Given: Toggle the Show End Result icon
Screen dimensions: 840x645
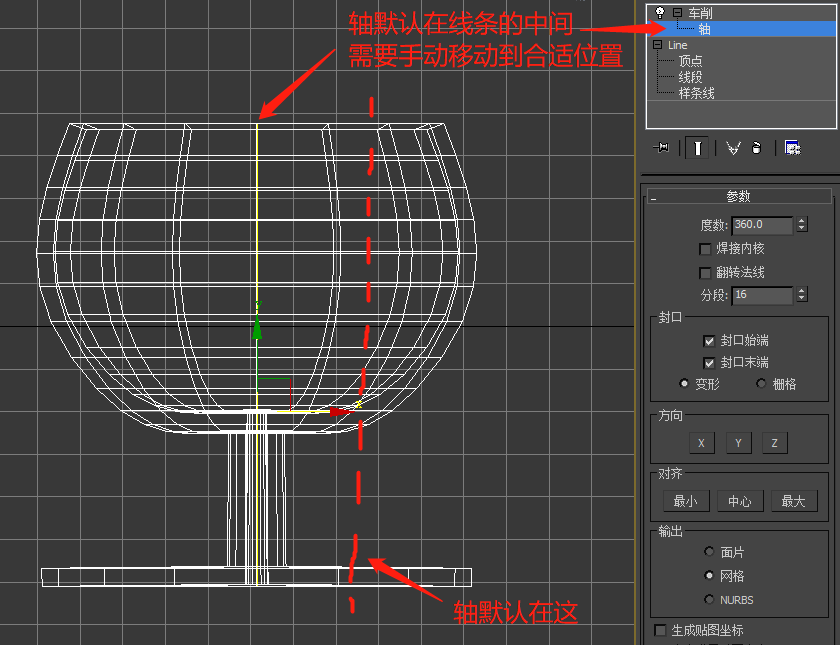Looking at the screenshot, I should [698, 148].
